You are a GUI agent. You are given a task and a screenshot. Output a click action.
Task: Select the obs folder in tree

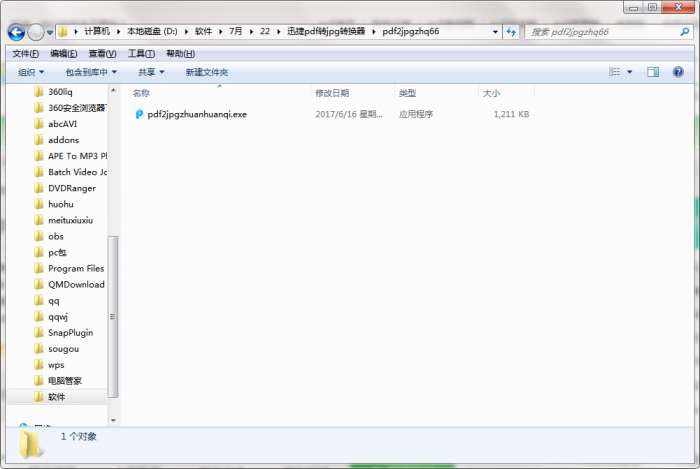(56, 237)
